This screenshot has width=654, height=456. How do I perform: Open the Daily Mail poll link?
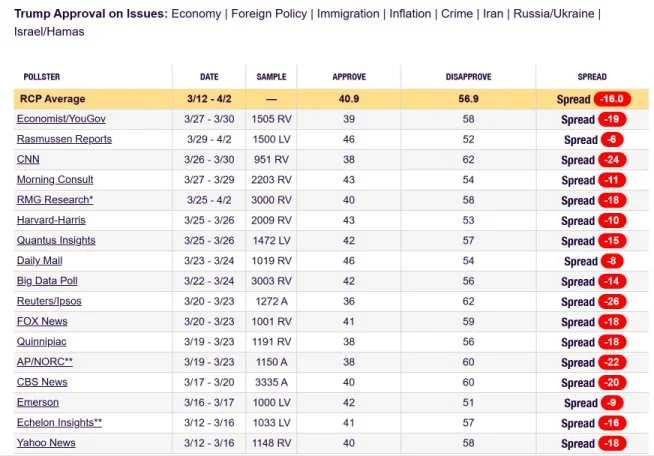pyautogui.click(x=40, y=261)
